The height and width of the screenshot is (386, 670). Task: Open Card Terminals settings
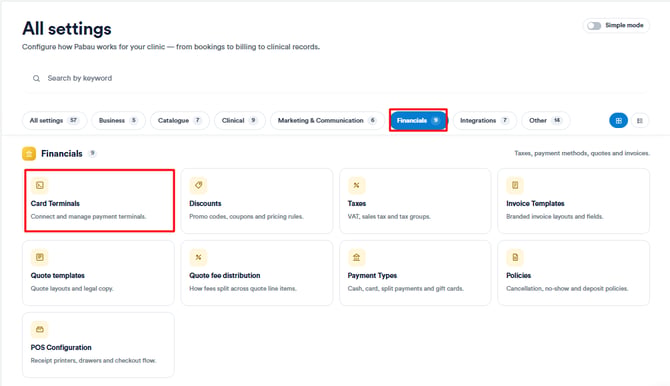tap(99, 201)
